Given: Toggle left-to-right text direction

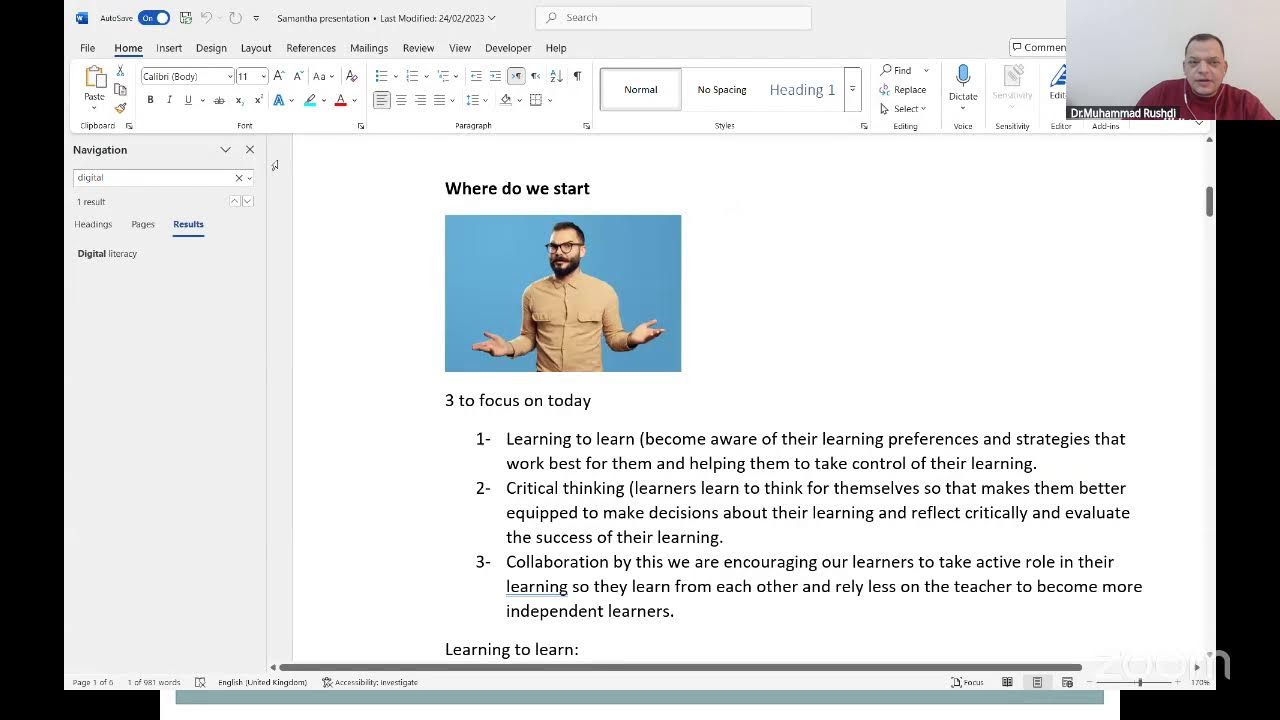Looking at the screenshot, I should tap(516, 76).
